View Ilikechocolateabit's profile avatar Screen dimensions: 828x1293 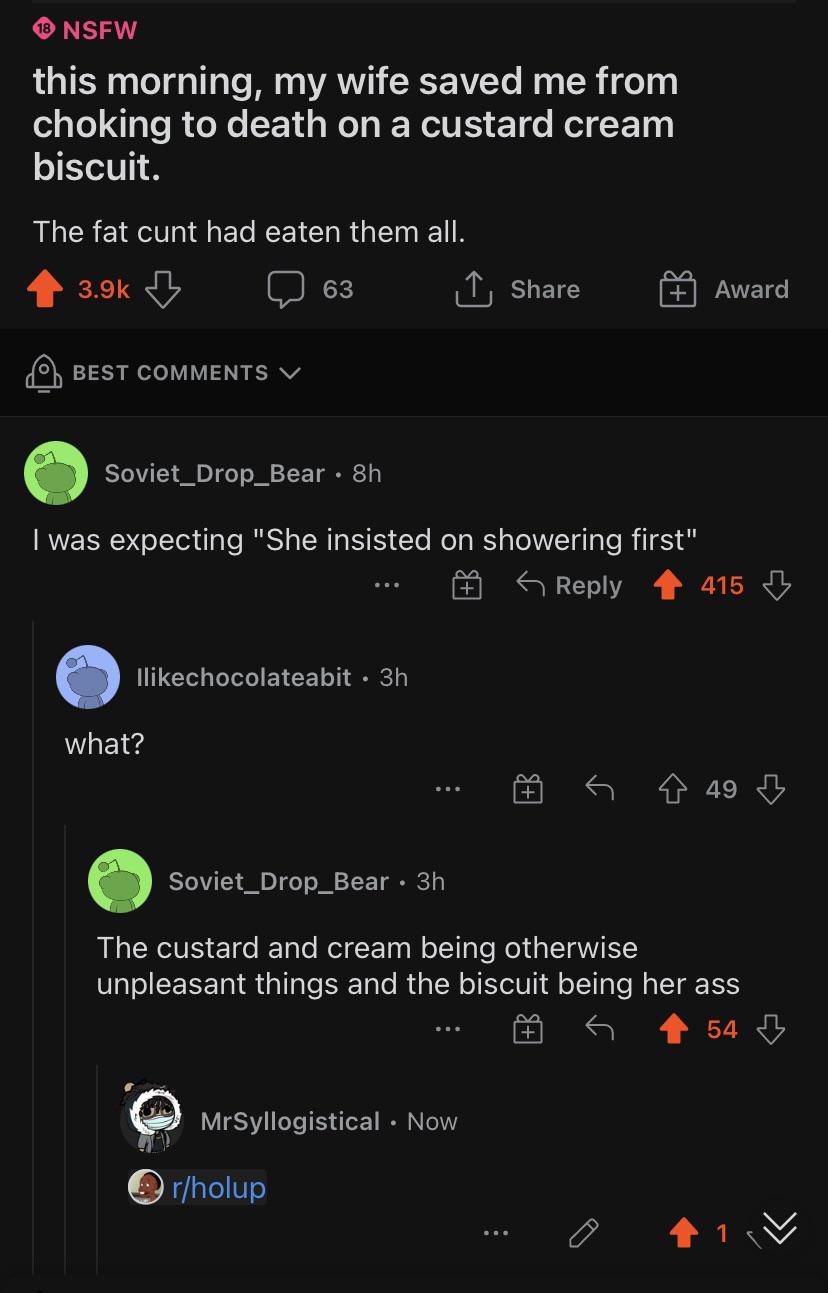point(88,677)
